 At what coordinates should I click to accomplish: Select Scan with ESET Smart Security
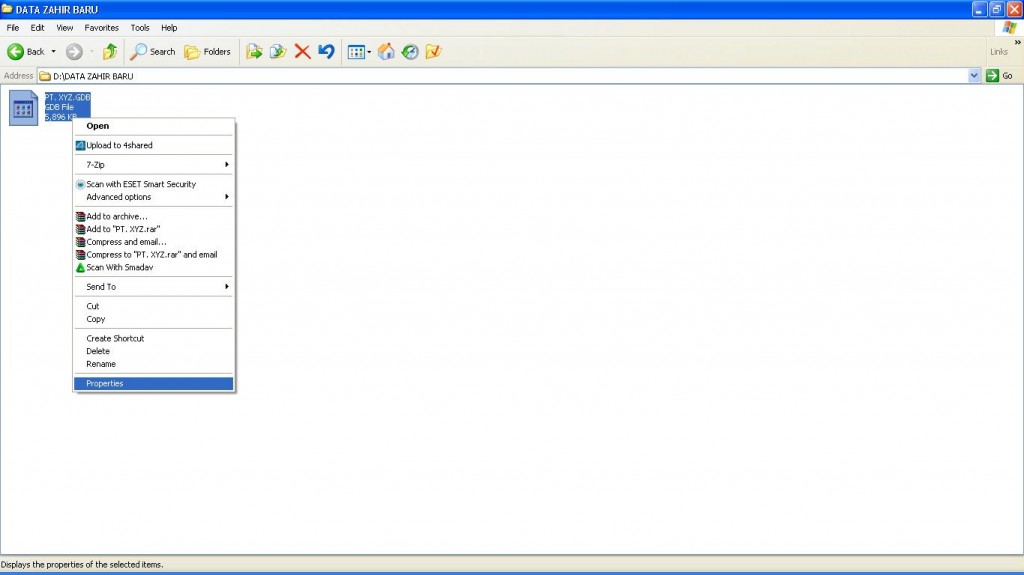tap(141, 184)
